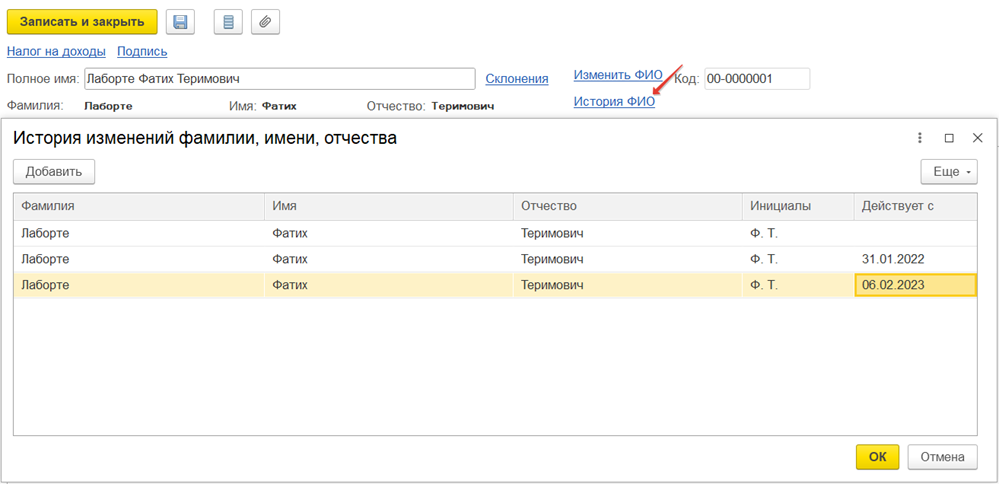Click the Код input field
This screenshot has width=999, height=484.
click(x=756, y=79)
